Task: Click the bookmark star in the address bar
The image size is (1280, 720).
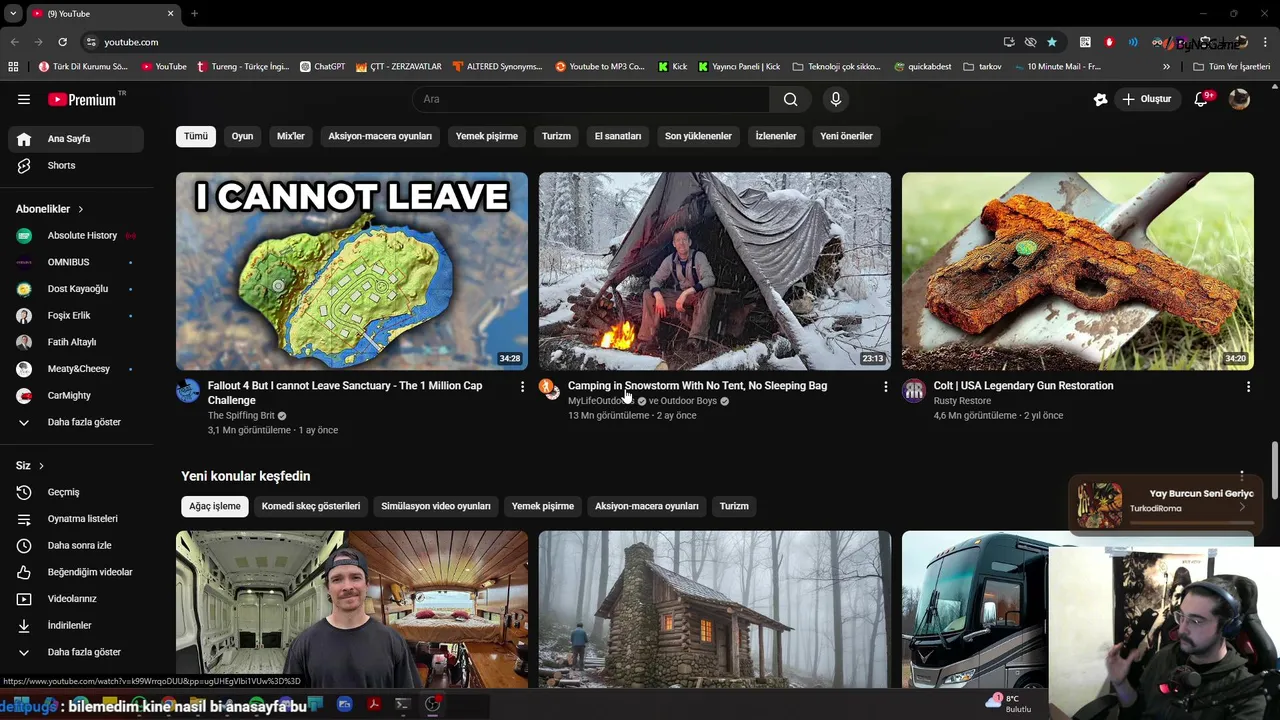Action: 1052,42
